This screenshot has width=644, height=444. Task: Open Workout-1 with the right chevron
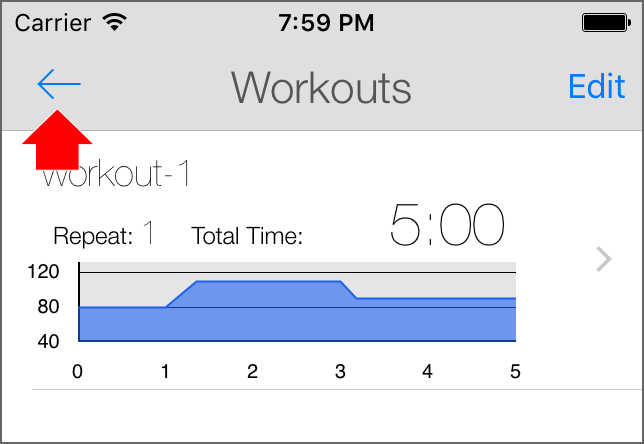(x=603, y=260)
